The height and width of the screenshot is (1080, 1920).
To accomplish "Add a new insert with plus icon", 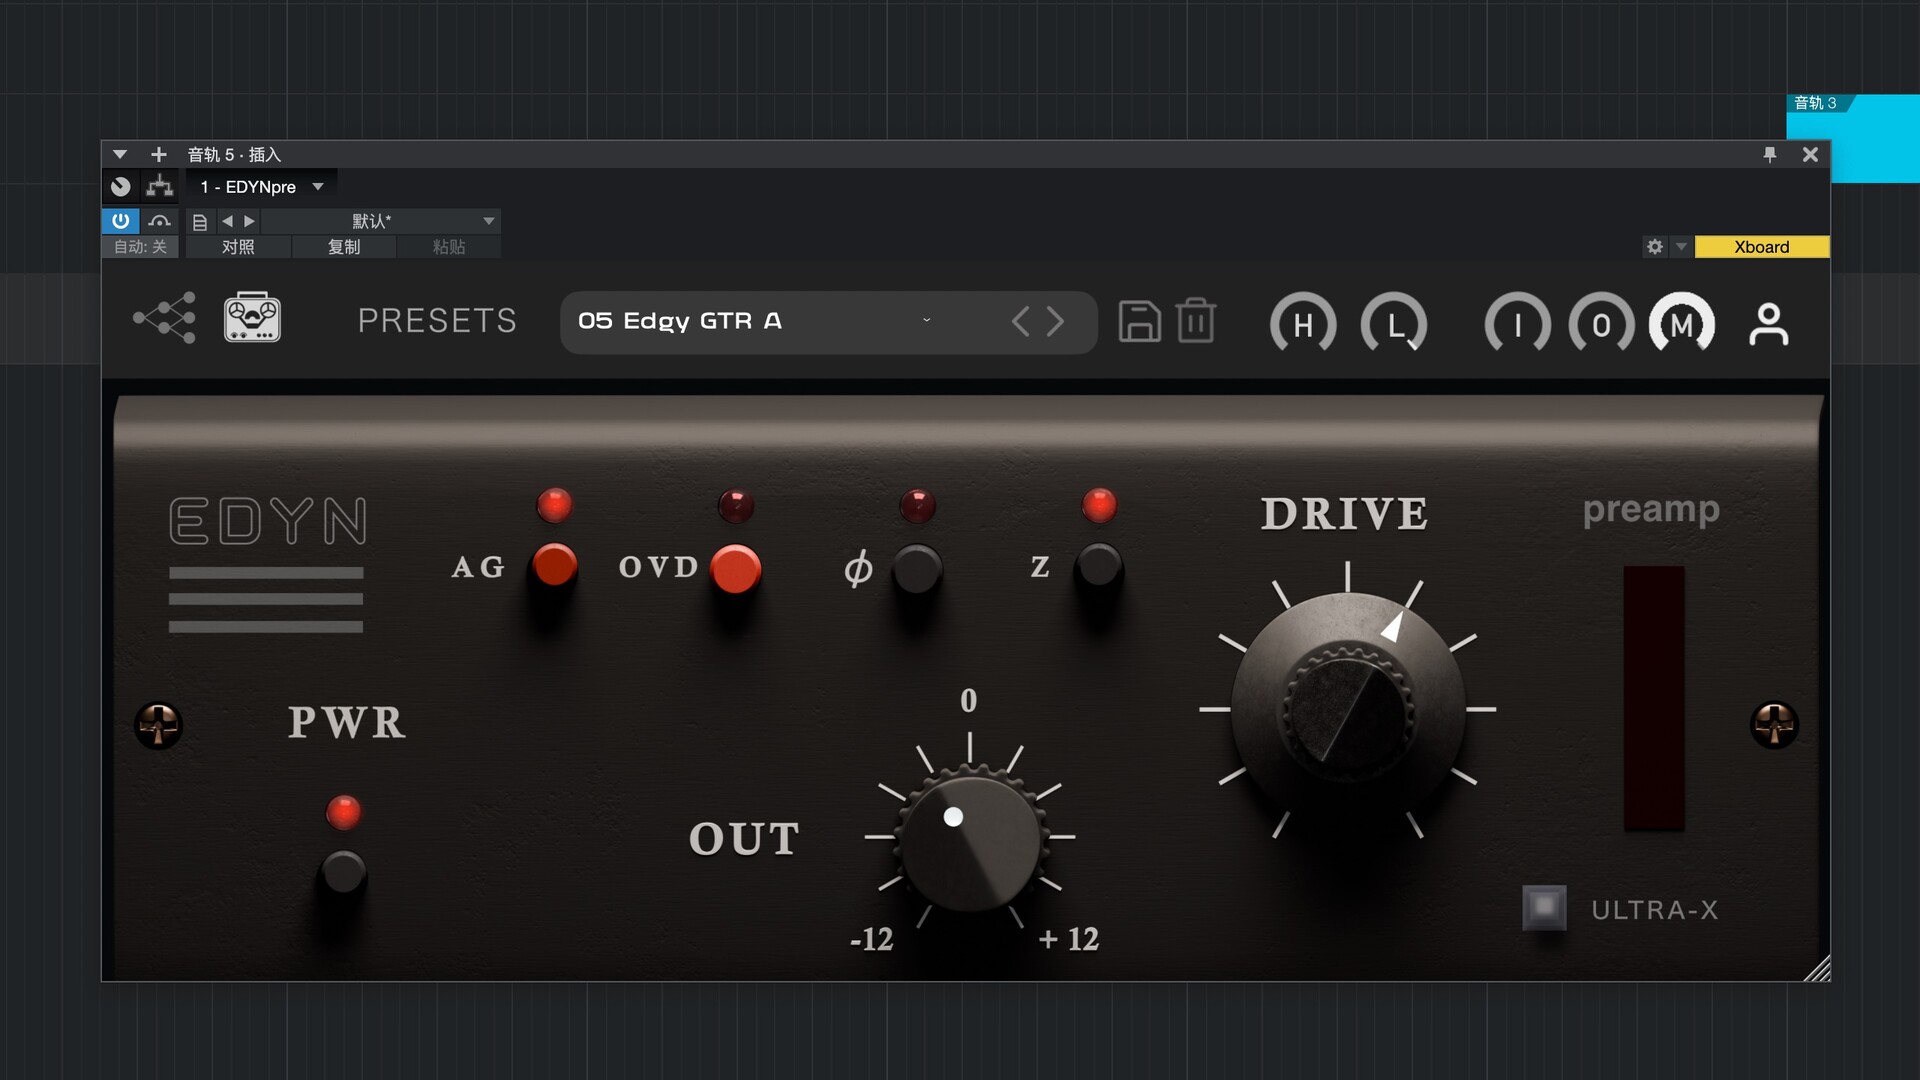I will click(158, 154).
